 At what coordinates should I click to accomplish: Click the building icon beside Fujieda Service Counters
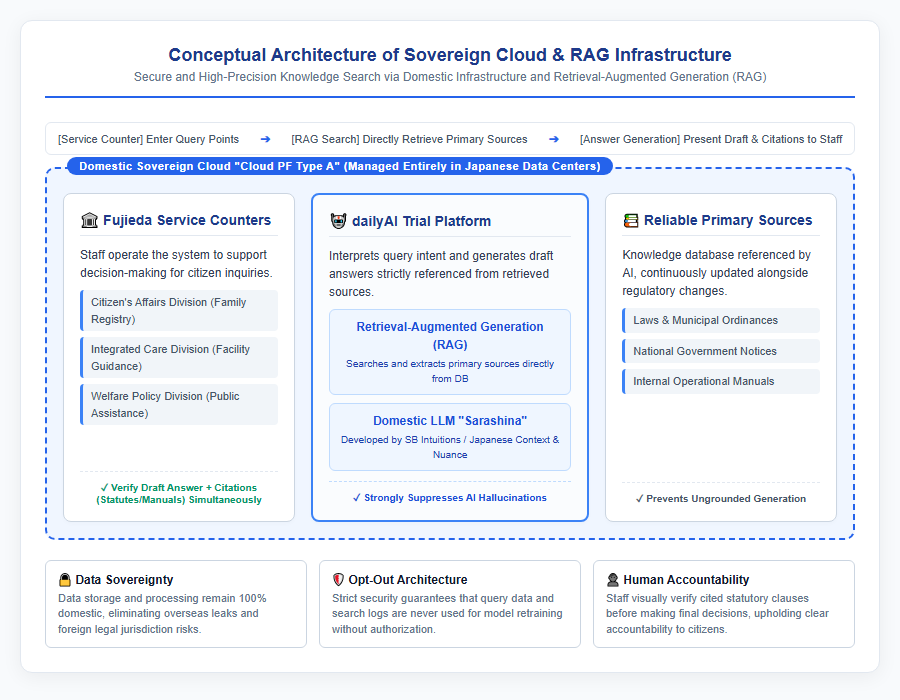pos(89,220)
